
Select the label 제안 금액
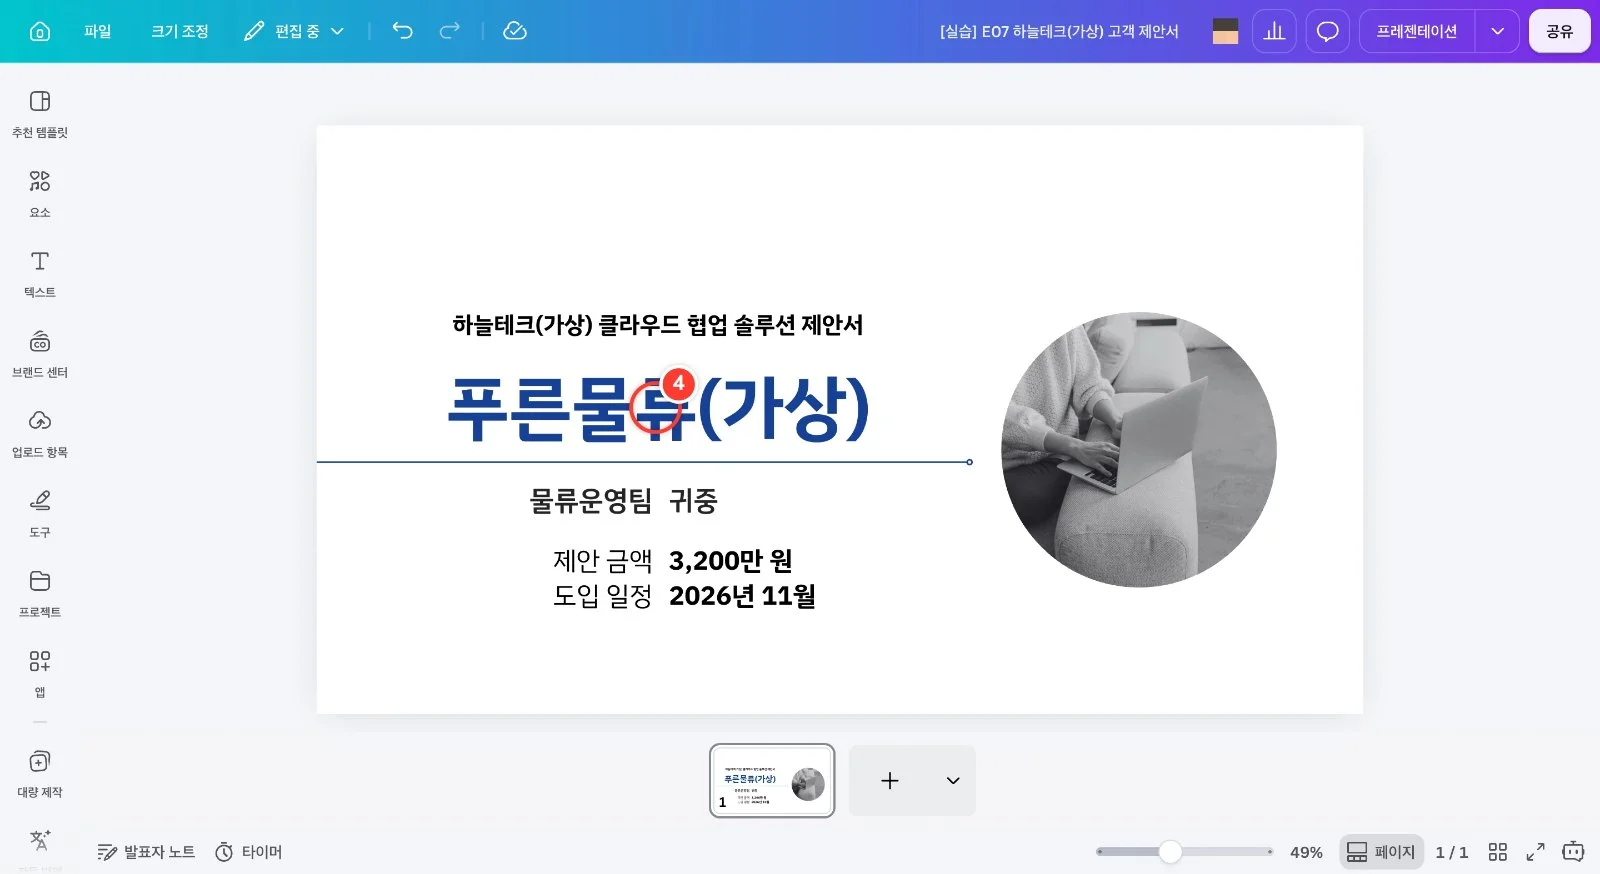click(x=603, y=560)
